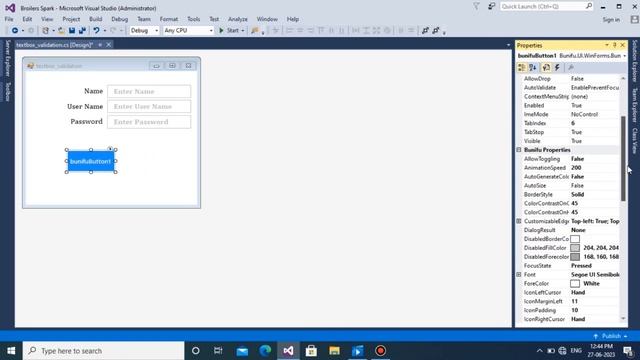Open the document tab list dropdown arrow
Screen dimensions: 640x360
click(x=508, y=45)
